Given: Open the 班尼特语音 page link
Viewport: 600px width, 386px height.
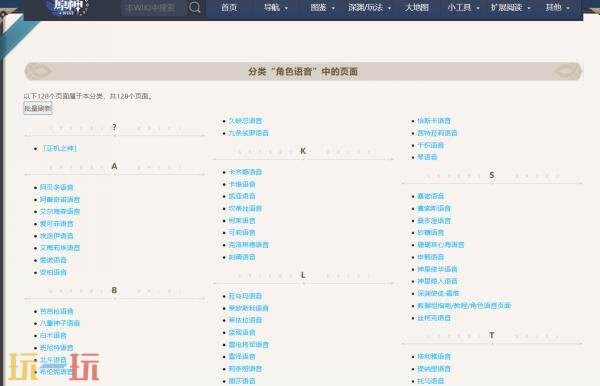Looking at the screenshot, I should pyautogui.click(x=56, y=347).
